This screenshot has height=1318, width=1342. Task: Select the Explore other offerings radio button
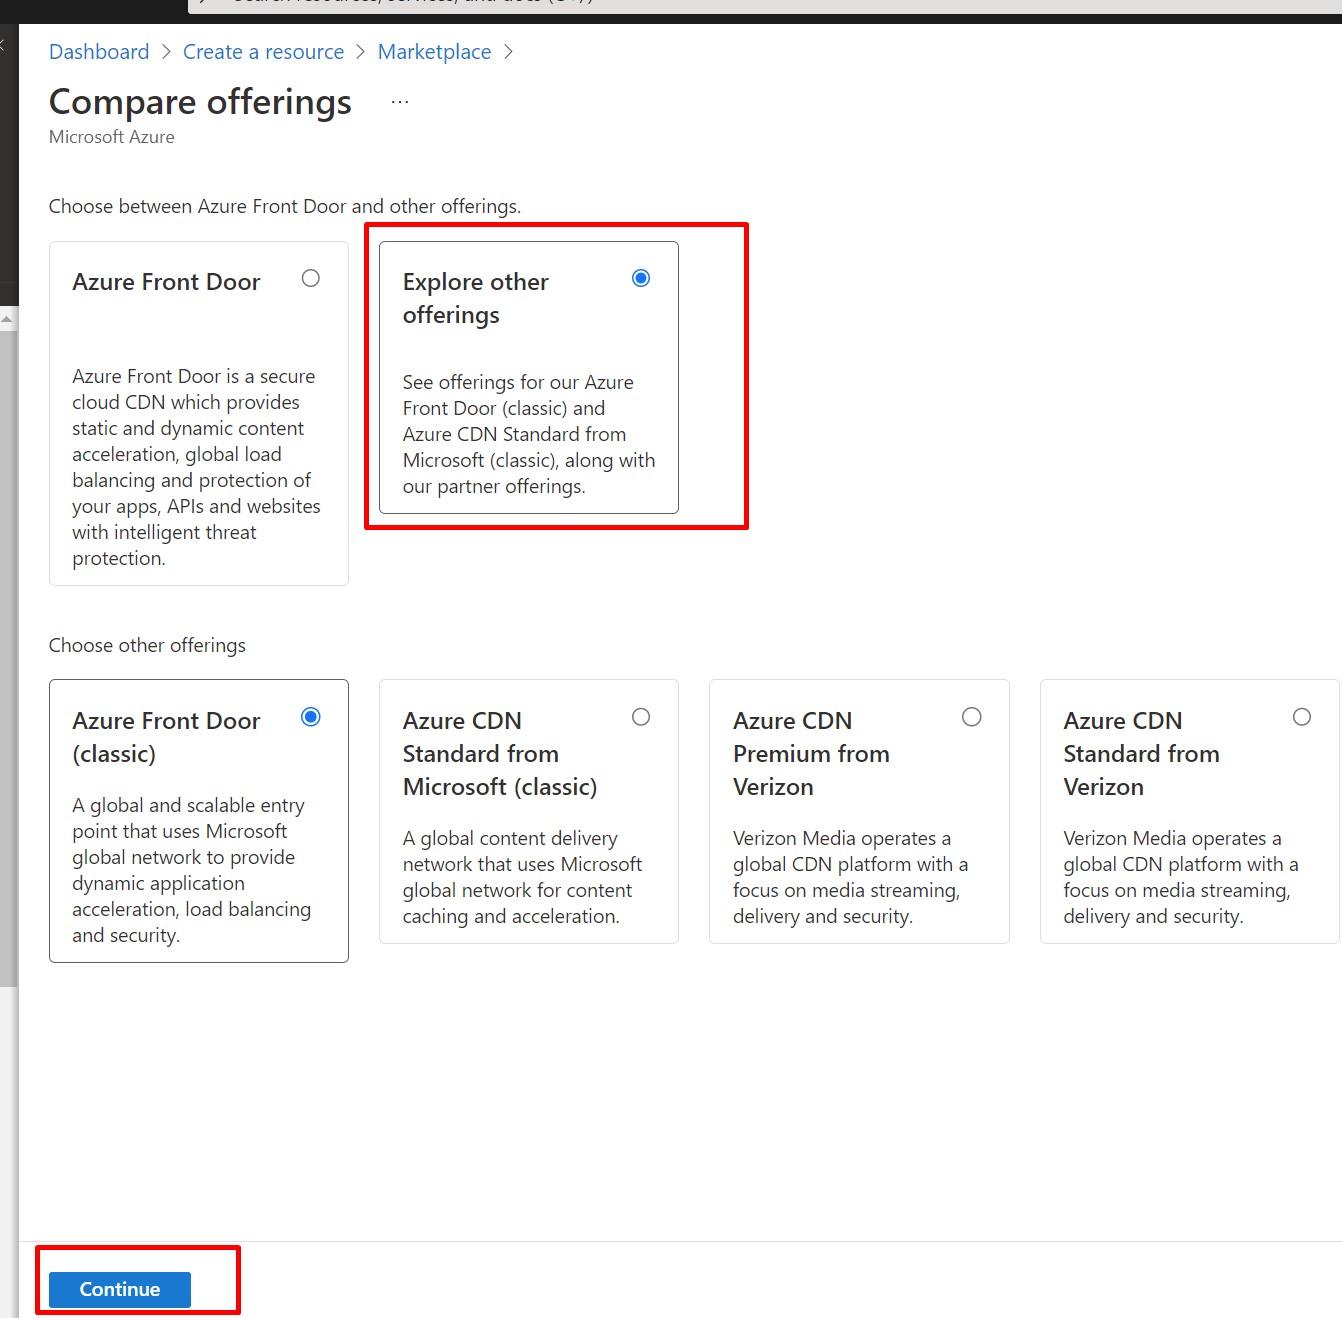(x=641, y=278)
